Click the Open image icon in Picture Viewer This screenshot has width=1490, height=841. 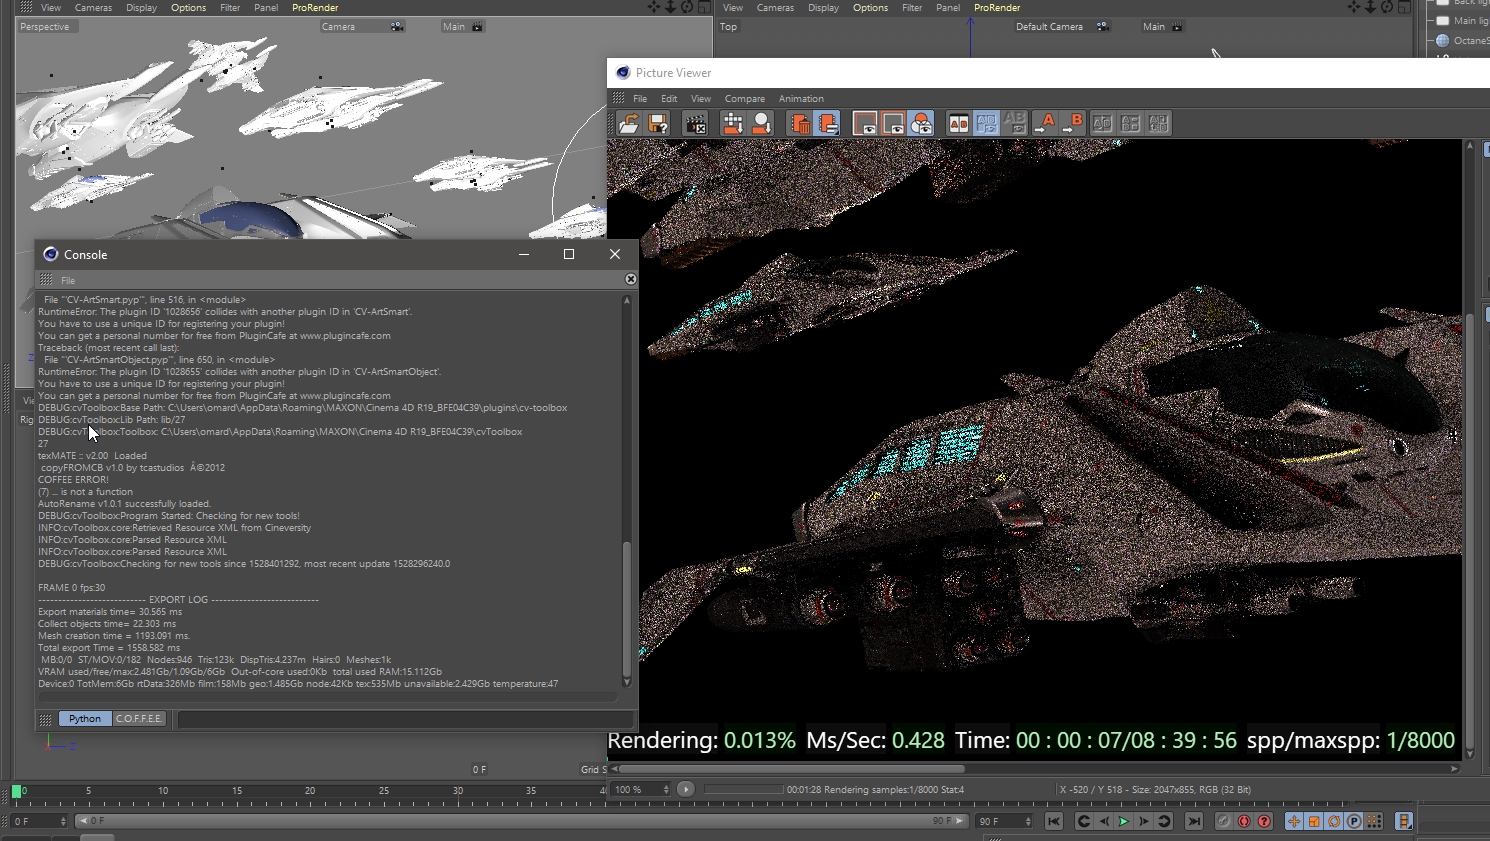coord(629,123)
